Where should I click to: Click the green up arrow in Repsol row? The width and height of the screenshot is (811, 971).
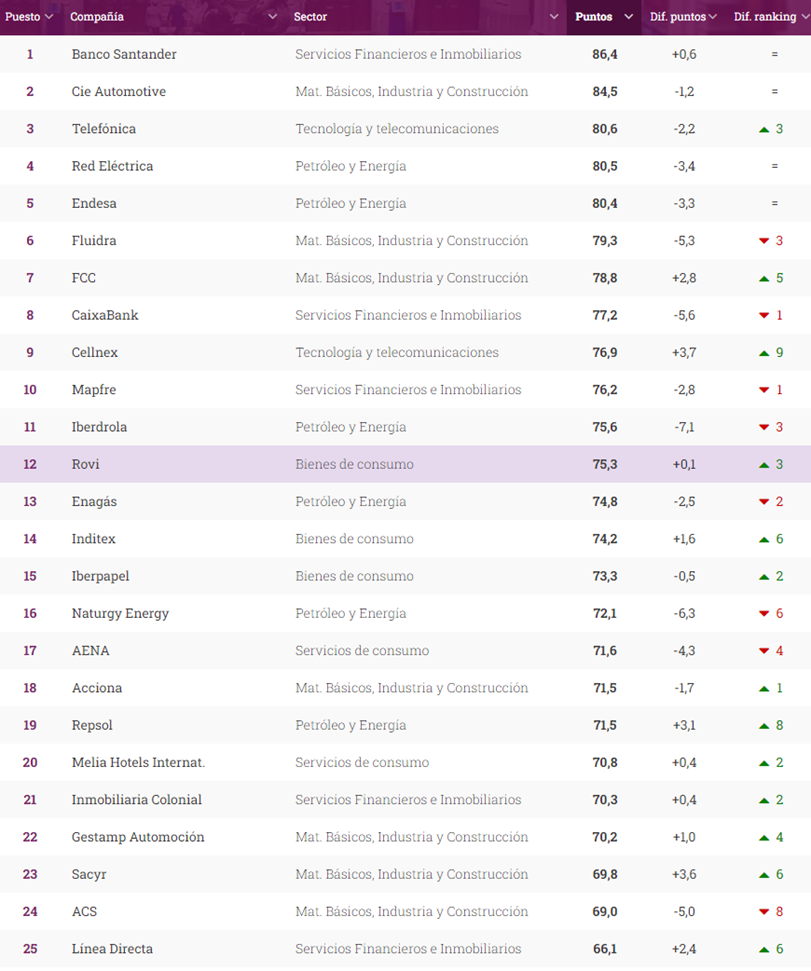[x=764, y=726]
